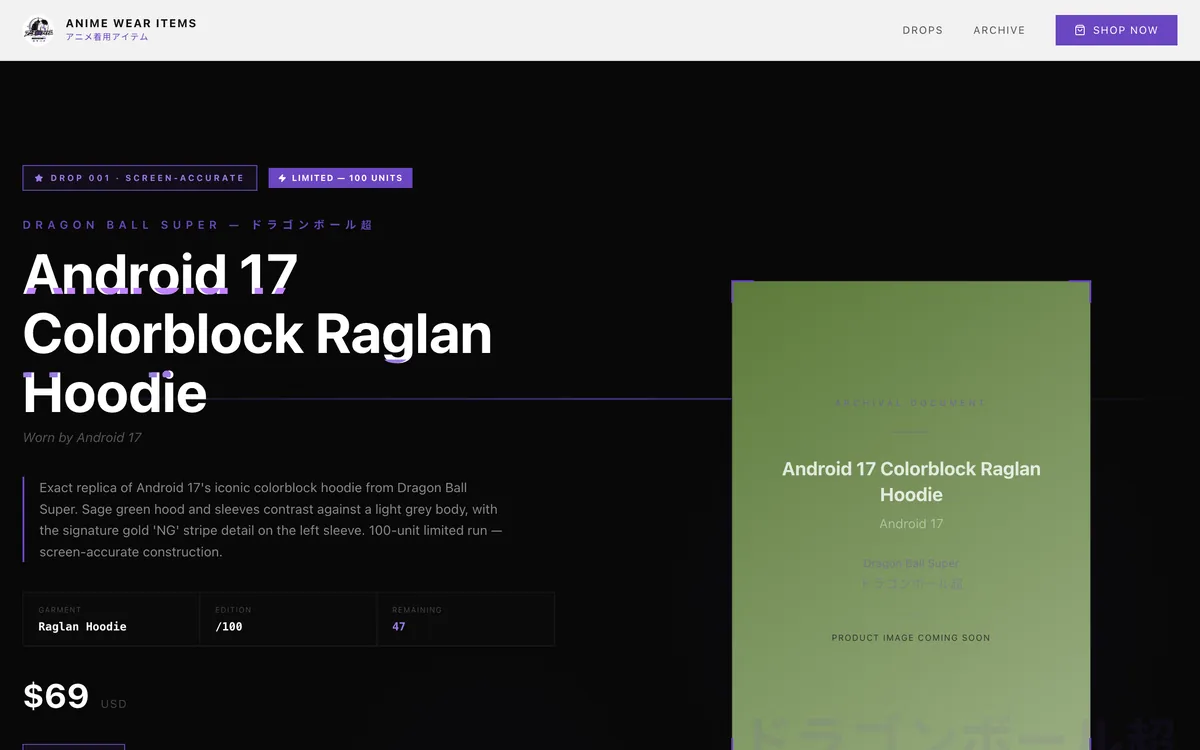Click the 'Archival Document' label on card
Screen dimensions: 1200x750
click(x=911, y=403)
